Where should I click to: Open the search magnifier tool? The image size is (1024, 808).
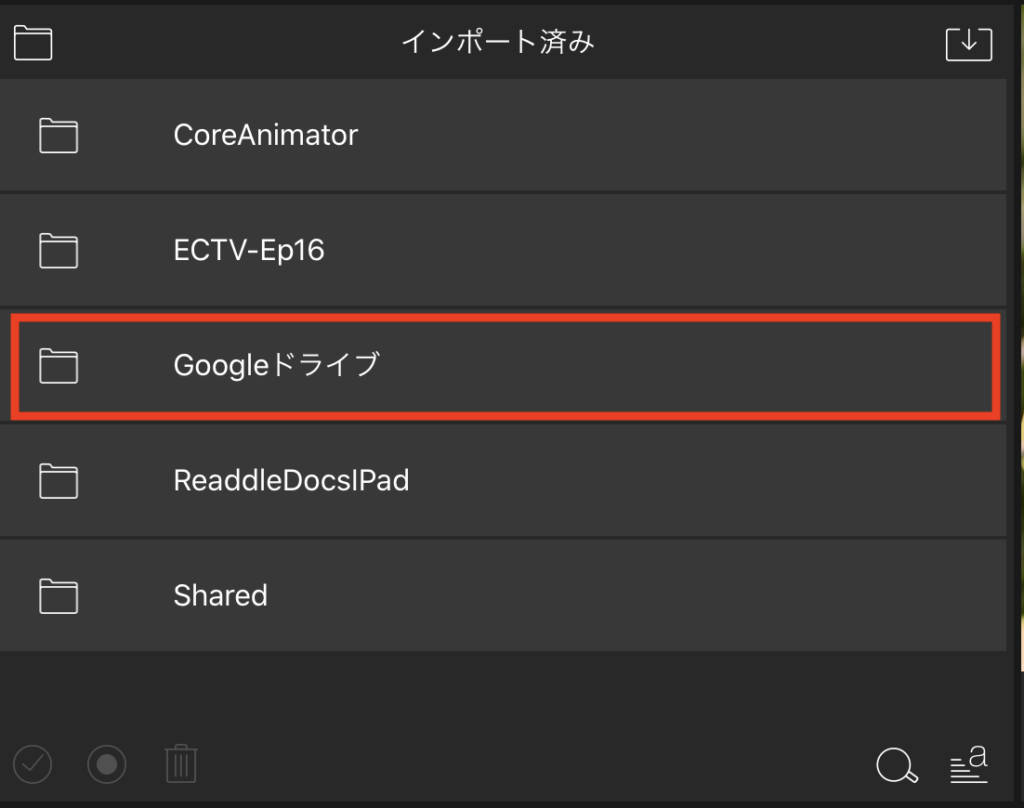tap(896, 766)
